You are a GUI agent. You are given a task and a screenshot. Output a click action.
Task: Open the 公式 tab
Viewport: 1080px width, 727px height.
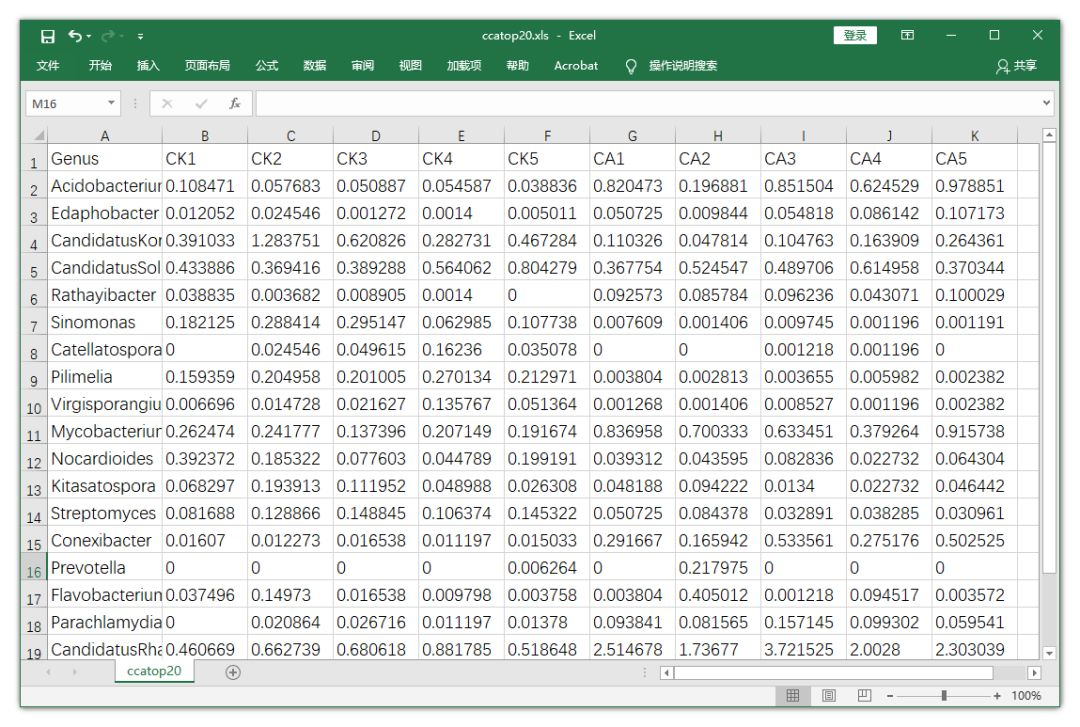(267, 65)
